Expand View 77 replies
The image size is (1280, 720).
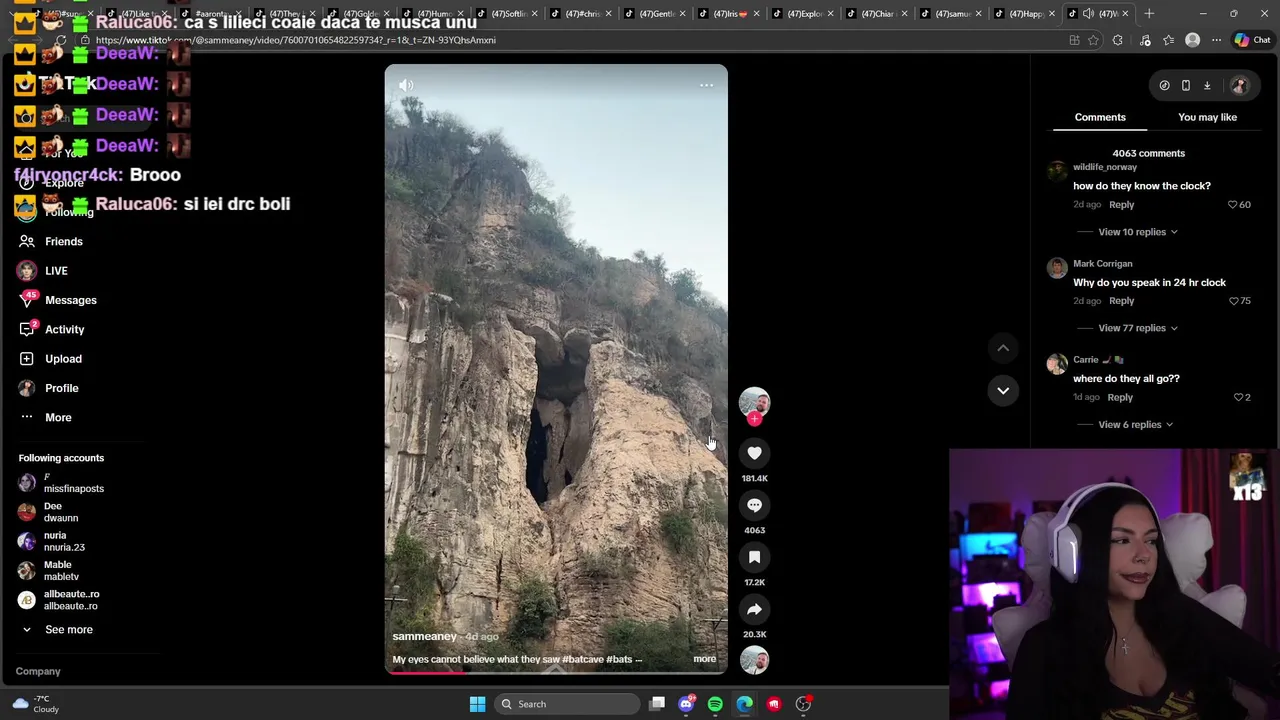point(1138,328)
